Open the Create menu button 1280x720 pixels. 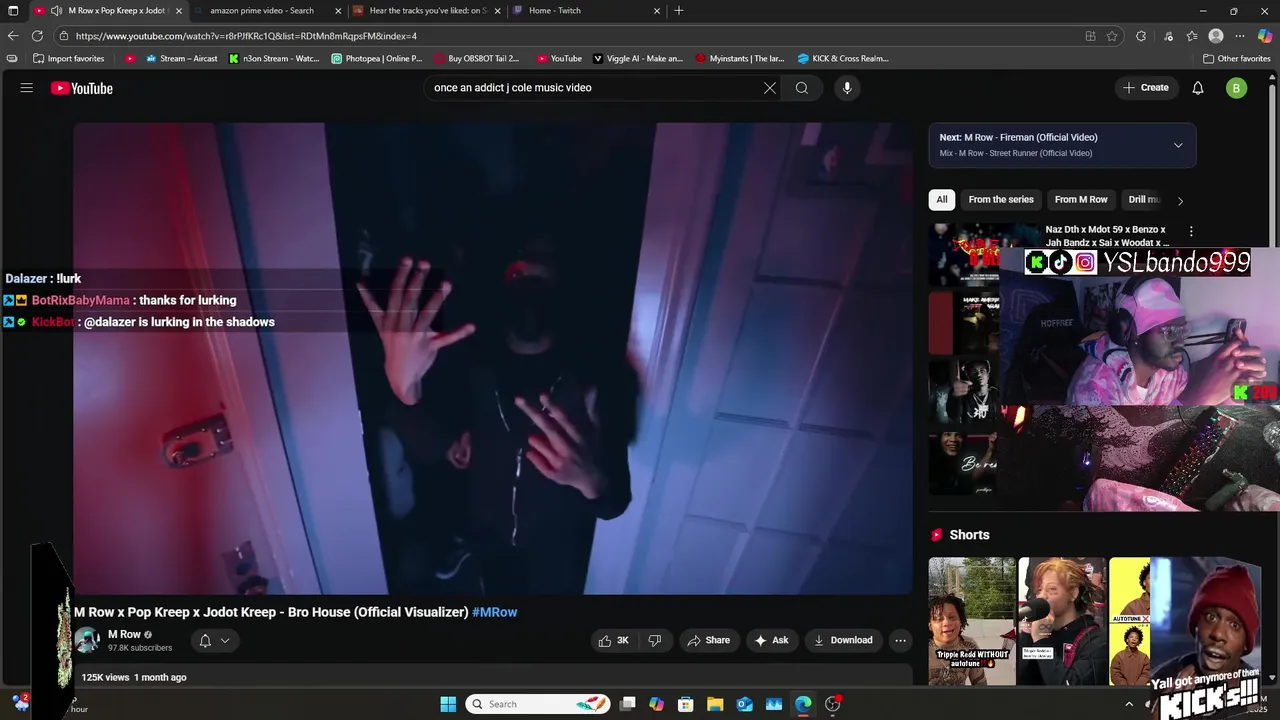coord(1146,88)
